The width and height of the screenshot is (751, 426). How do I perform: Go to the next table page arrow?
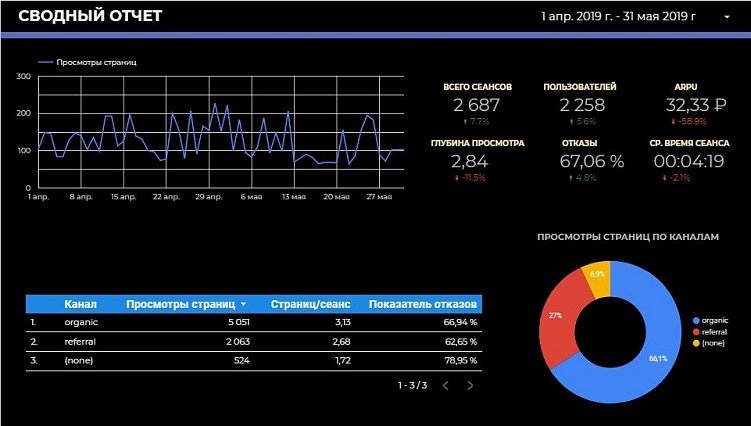tap(470, 385)
